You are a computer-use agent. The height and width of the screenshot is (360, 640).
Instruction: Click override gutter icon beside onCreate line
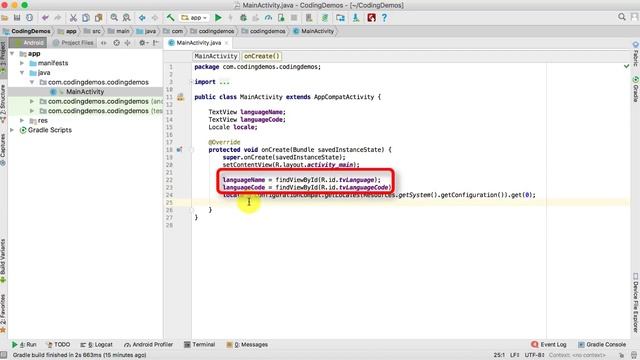click(179, 149)
